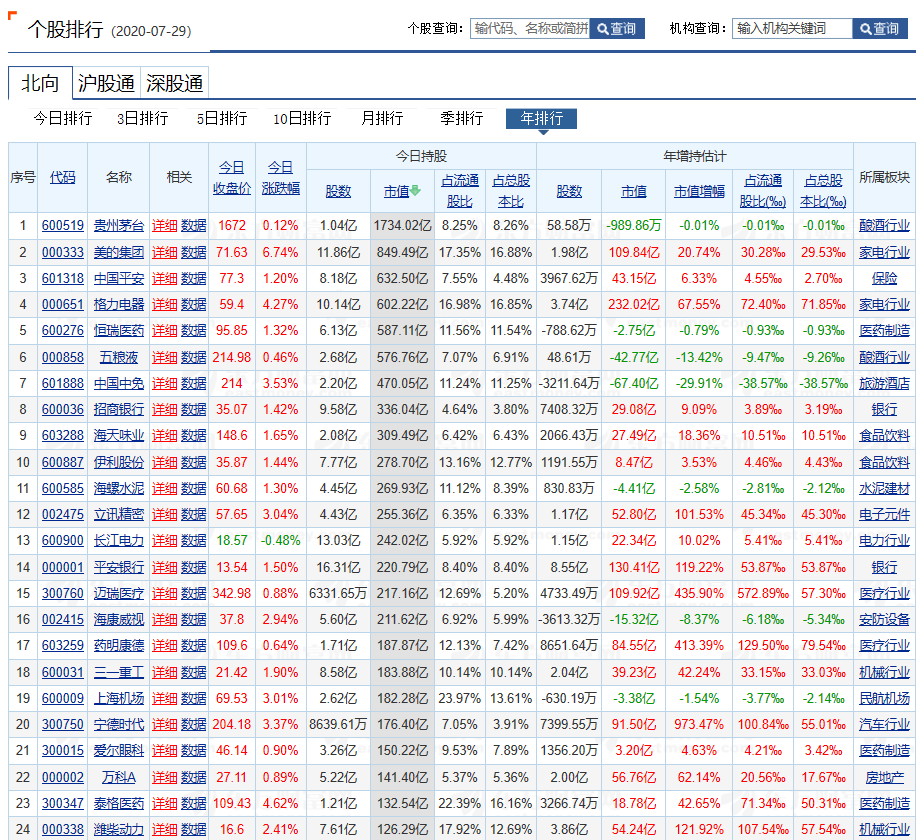Open 水泥建材 sector link

pos(884,488)
